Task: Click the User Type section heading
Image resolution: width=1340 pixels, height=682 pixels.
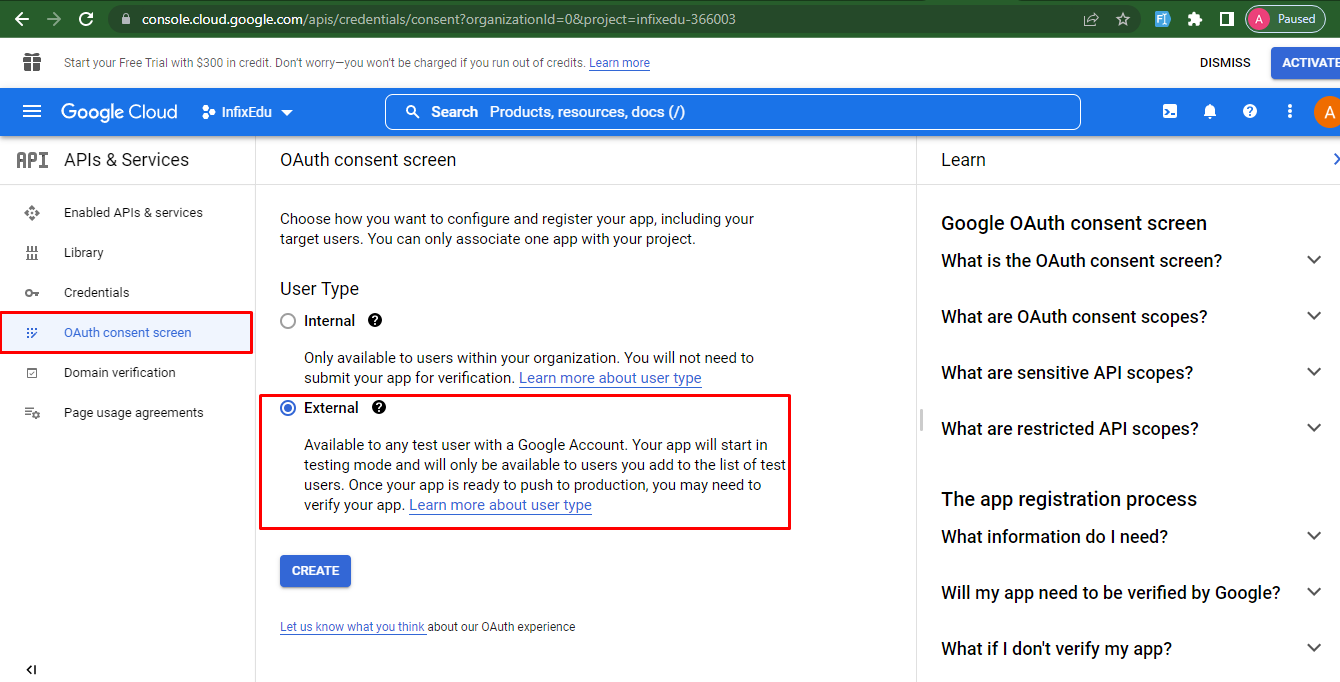Action: [319, 289]
